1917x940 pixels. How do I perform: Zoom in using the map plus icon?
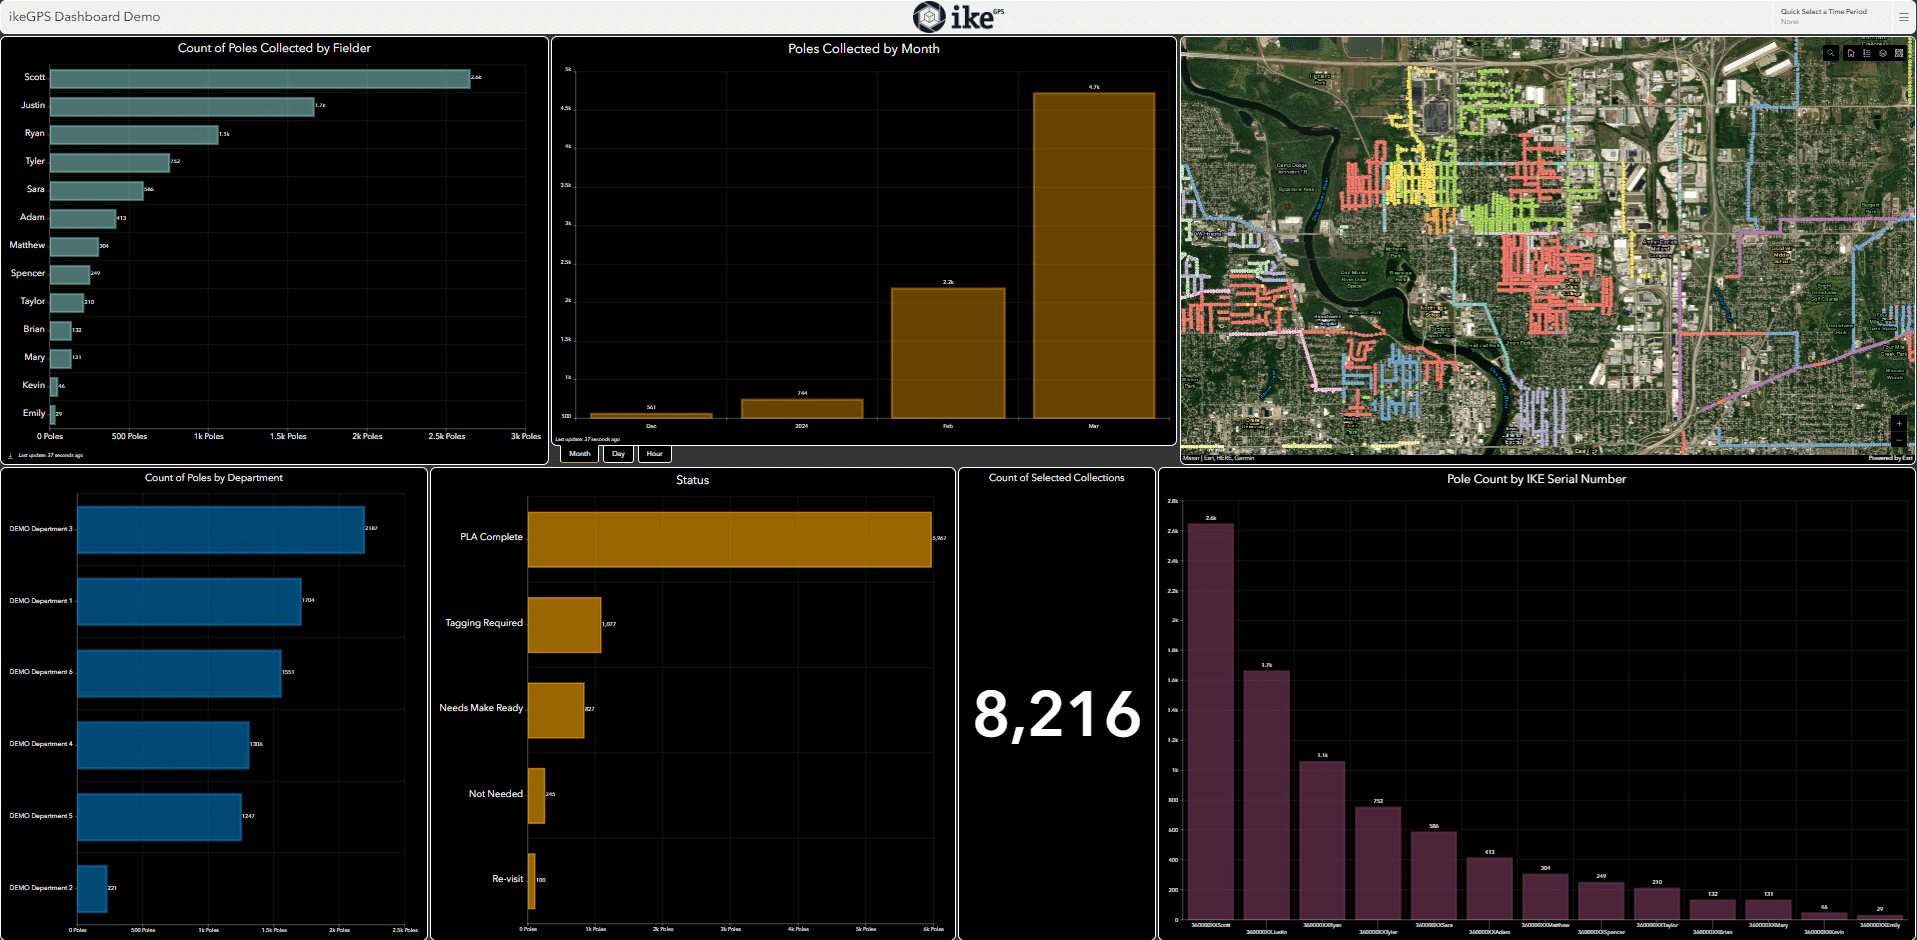click(1899, 423)
